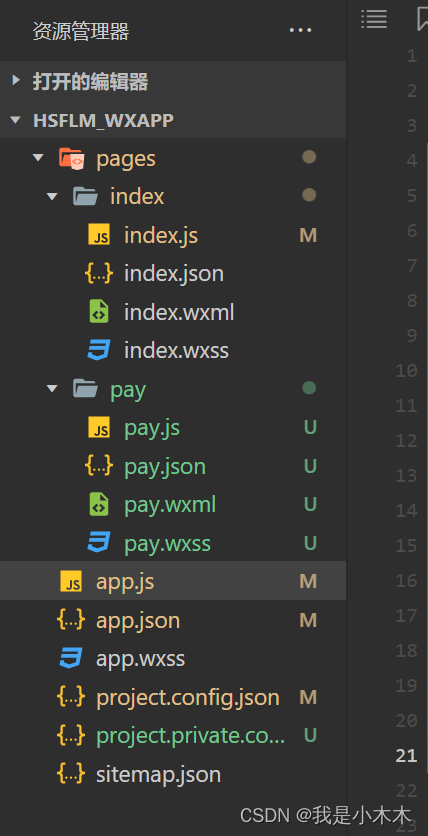
Task: Click the green wxml icon of index.wxml
Action: [x=99, y=312]
